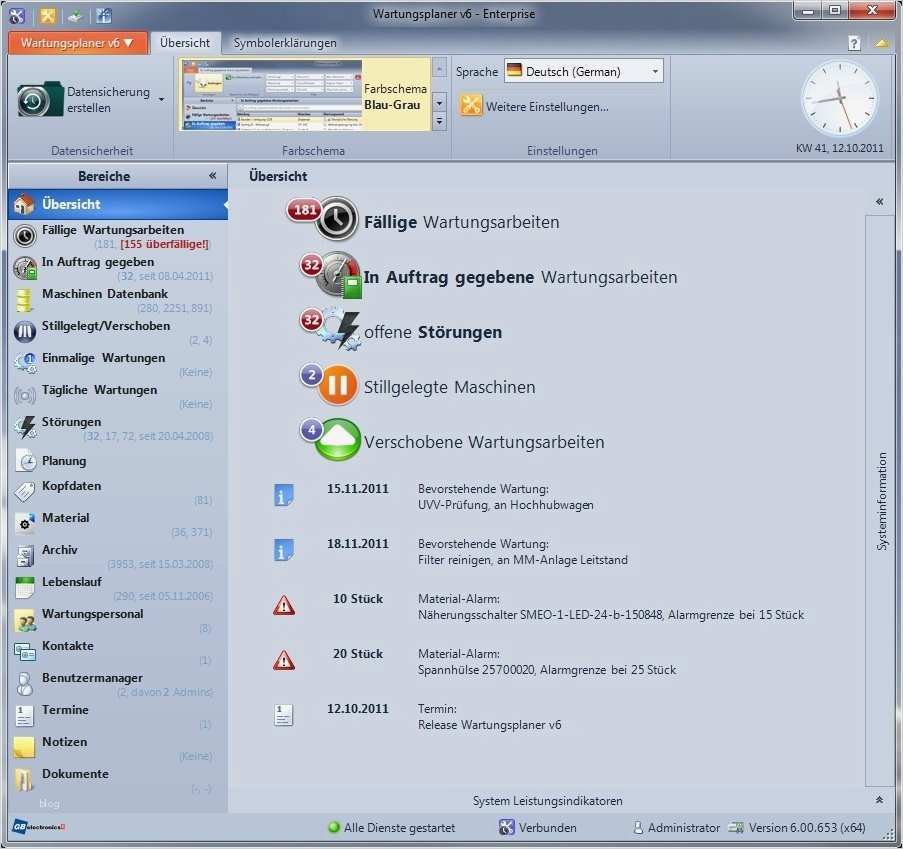Select the Blau-Grau Farbschema thumbnail
The image size is (903, 849).
pos(305,94)
